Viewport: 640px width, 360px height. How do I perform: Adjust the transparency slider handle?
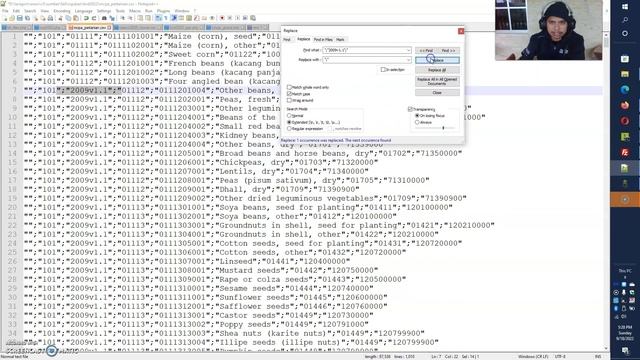click(443, 128)
